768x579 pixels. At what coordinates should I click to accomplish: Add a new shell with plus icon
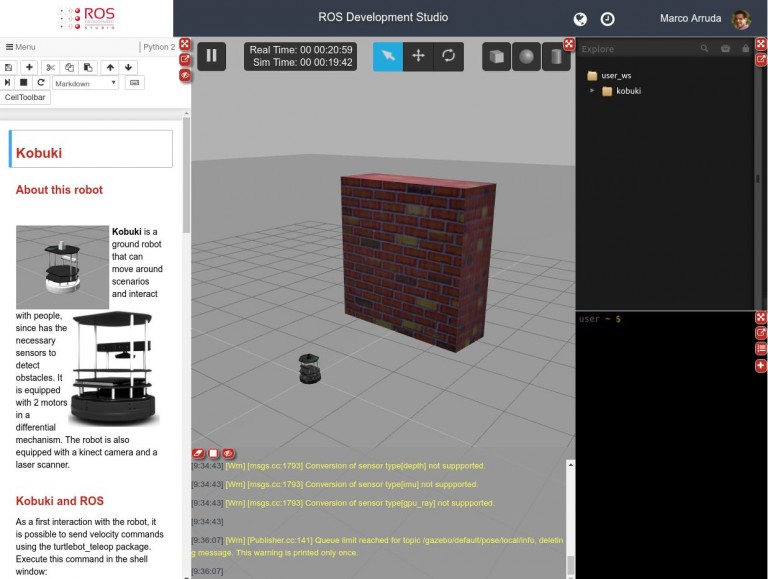761,366
